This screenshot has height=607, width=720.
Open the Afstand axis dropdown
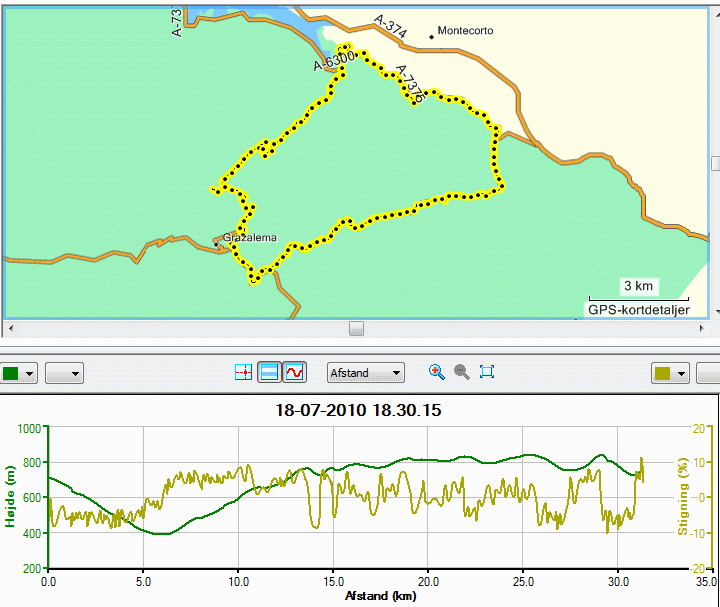(x=366, y=373)
